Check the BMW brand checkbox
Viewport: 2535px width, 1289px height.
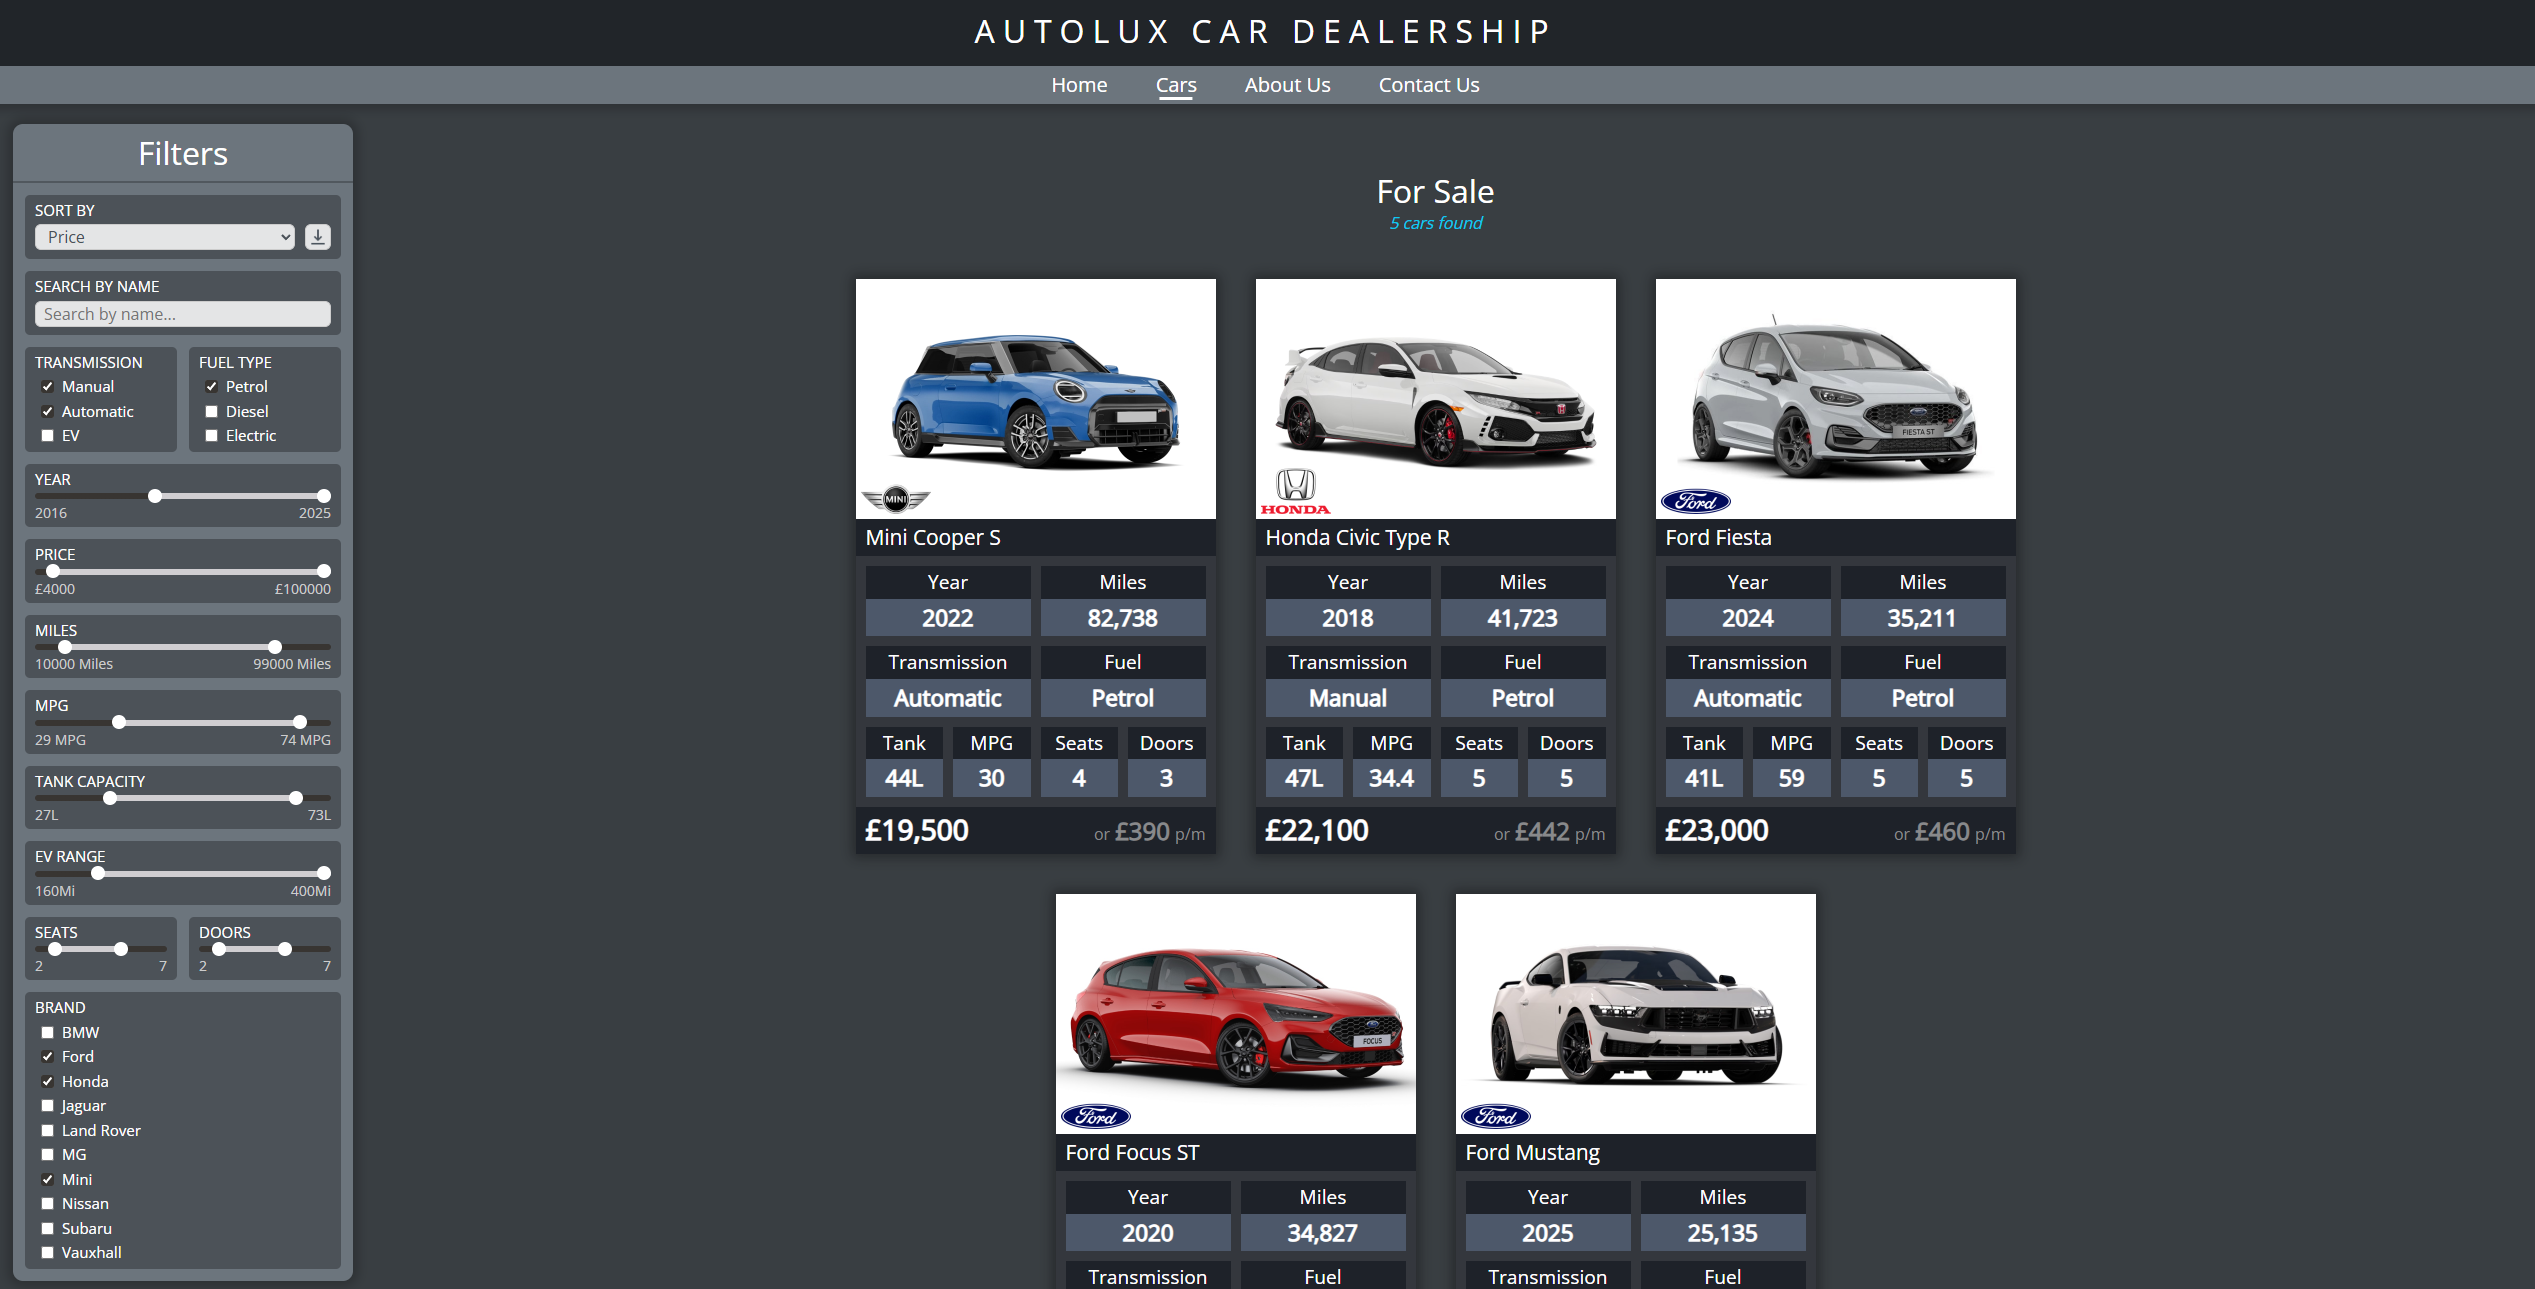[x=47, y=1033]
